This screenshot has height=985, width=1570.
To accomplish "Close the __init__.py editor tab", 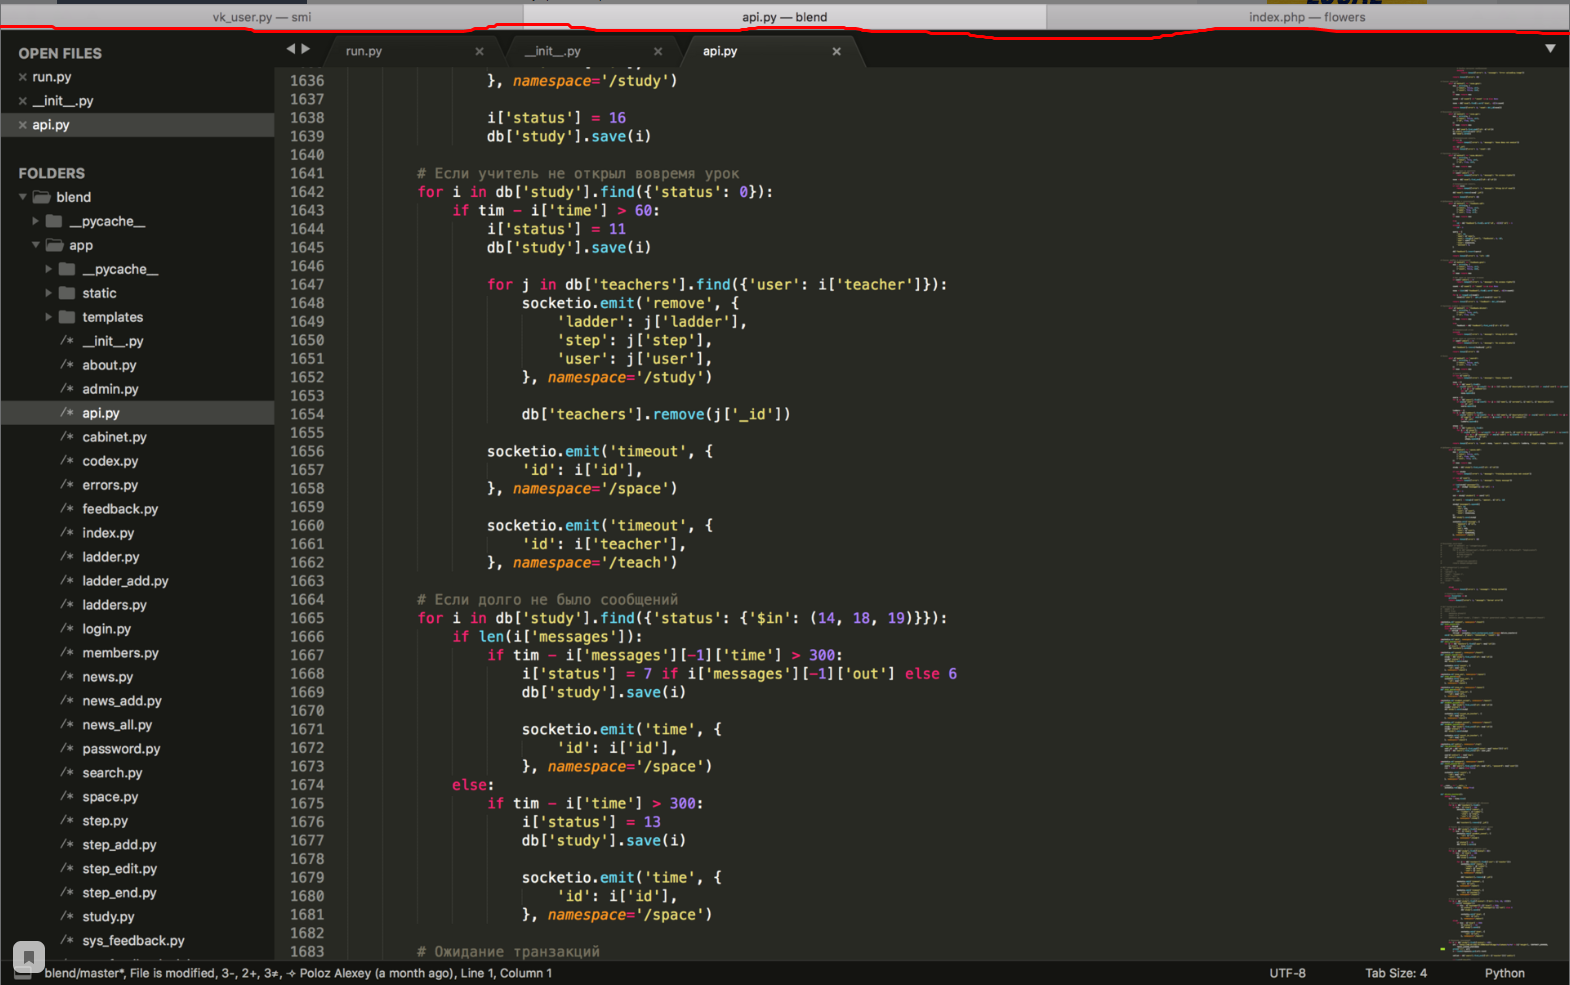I will click(658, 51).
